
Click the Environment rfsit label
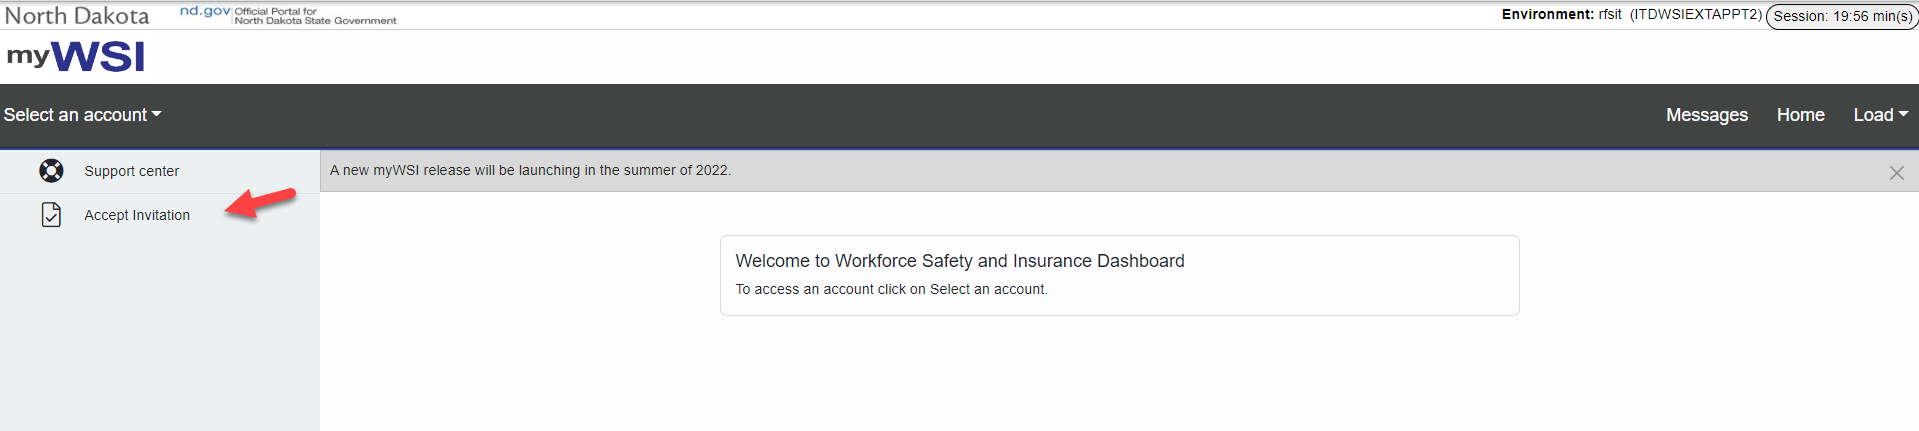(x=1561, y=14)
